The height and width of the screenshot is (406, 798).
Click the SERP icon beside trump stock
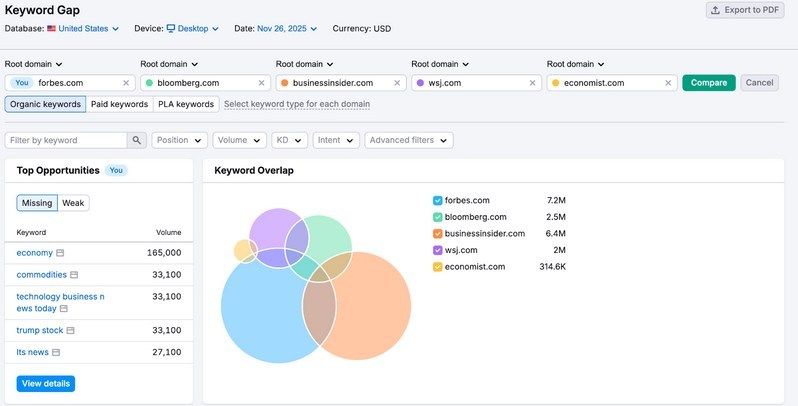[x=70, y=331]
